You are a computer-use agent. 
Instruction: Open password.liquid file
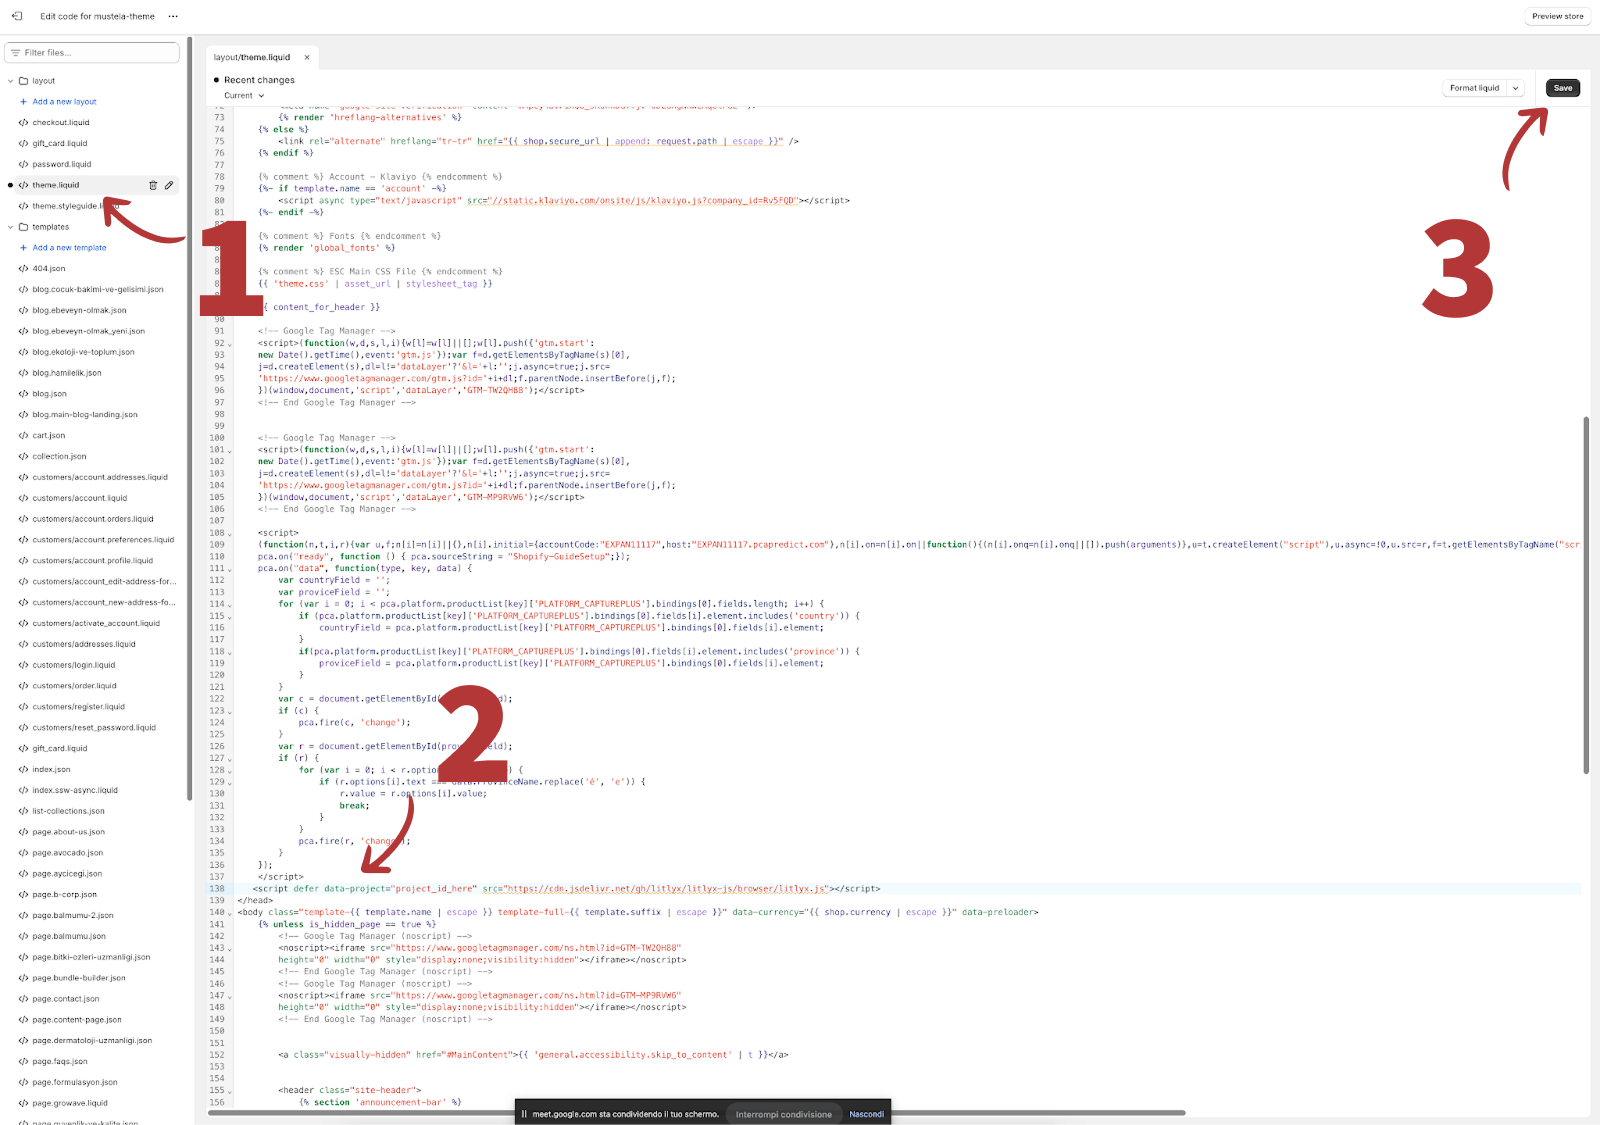tap(62, 165)
